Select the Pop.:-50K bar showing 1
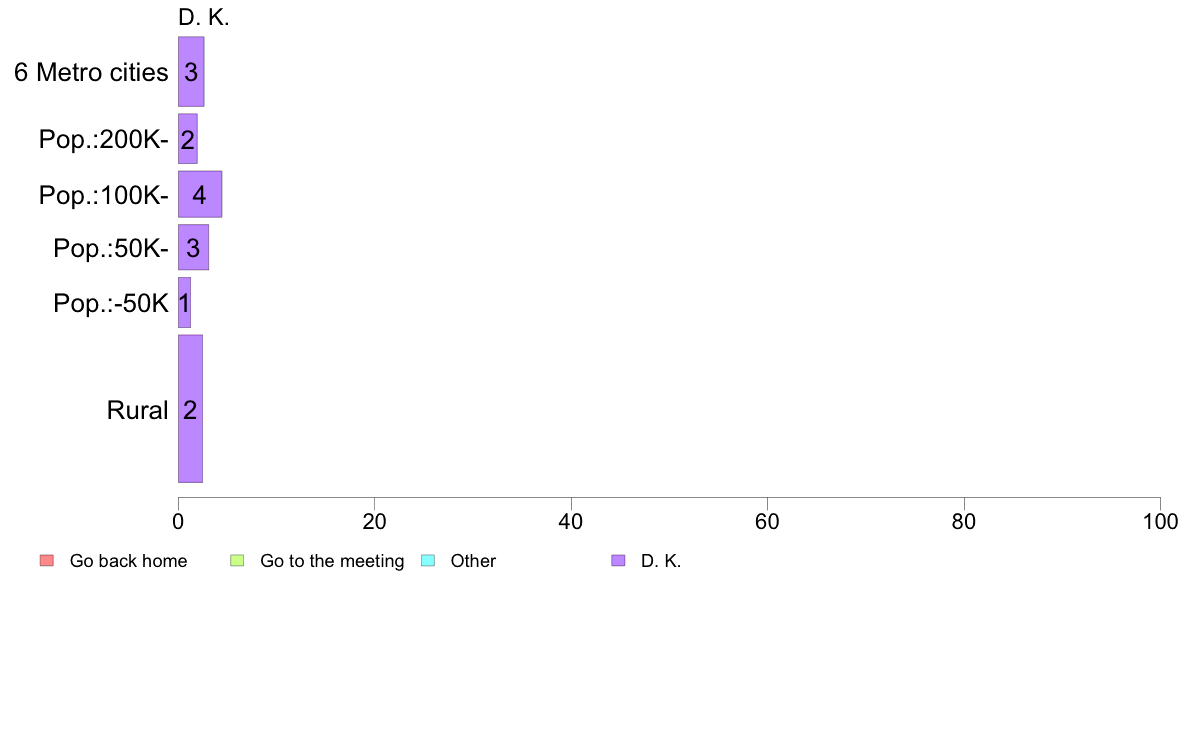1188x736 pixels. pyautogui.click(x=184, y=302)
